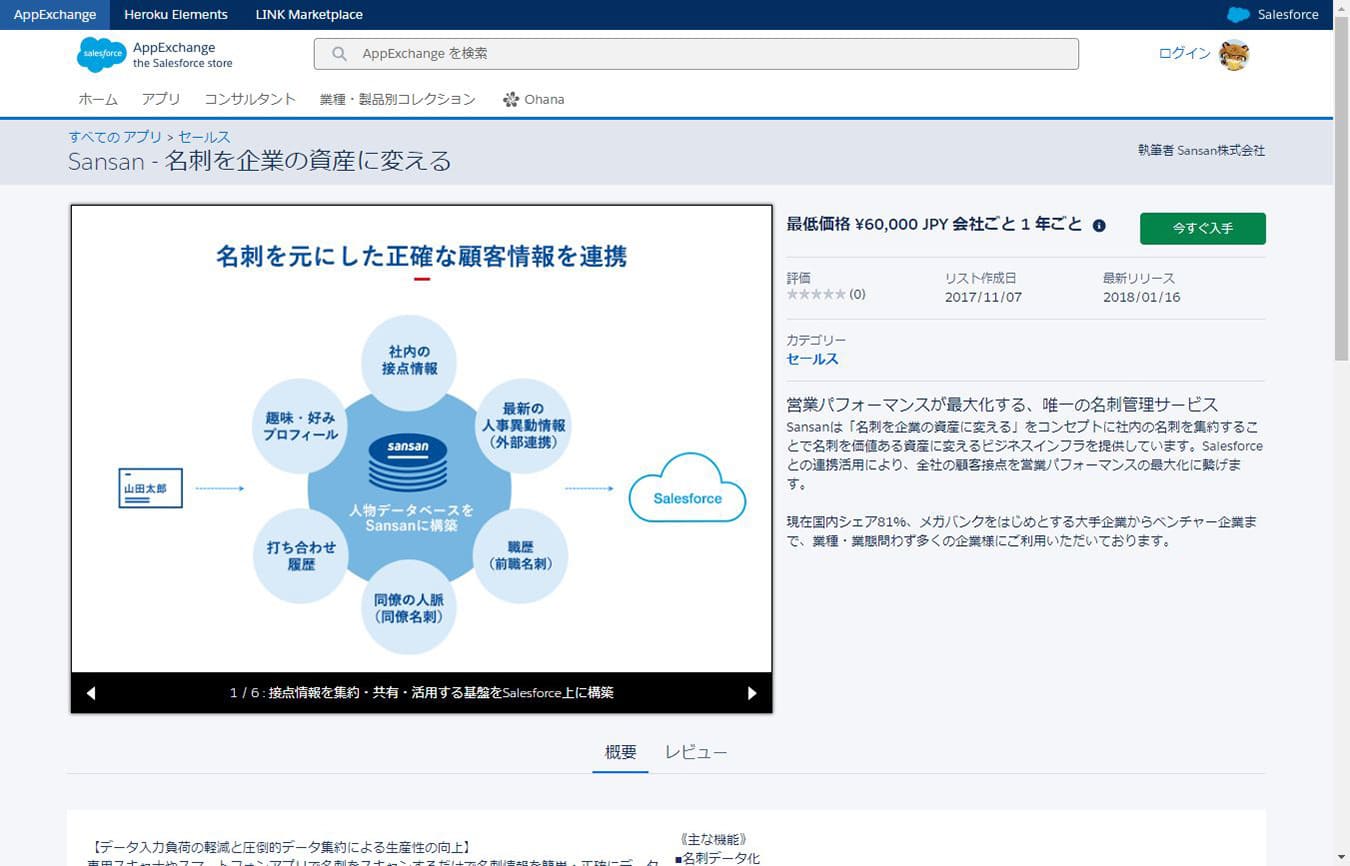This screenshot has width=1350, height=866.
Task: Open セールス breadcrumb link
Action: (x=204, y=137)
